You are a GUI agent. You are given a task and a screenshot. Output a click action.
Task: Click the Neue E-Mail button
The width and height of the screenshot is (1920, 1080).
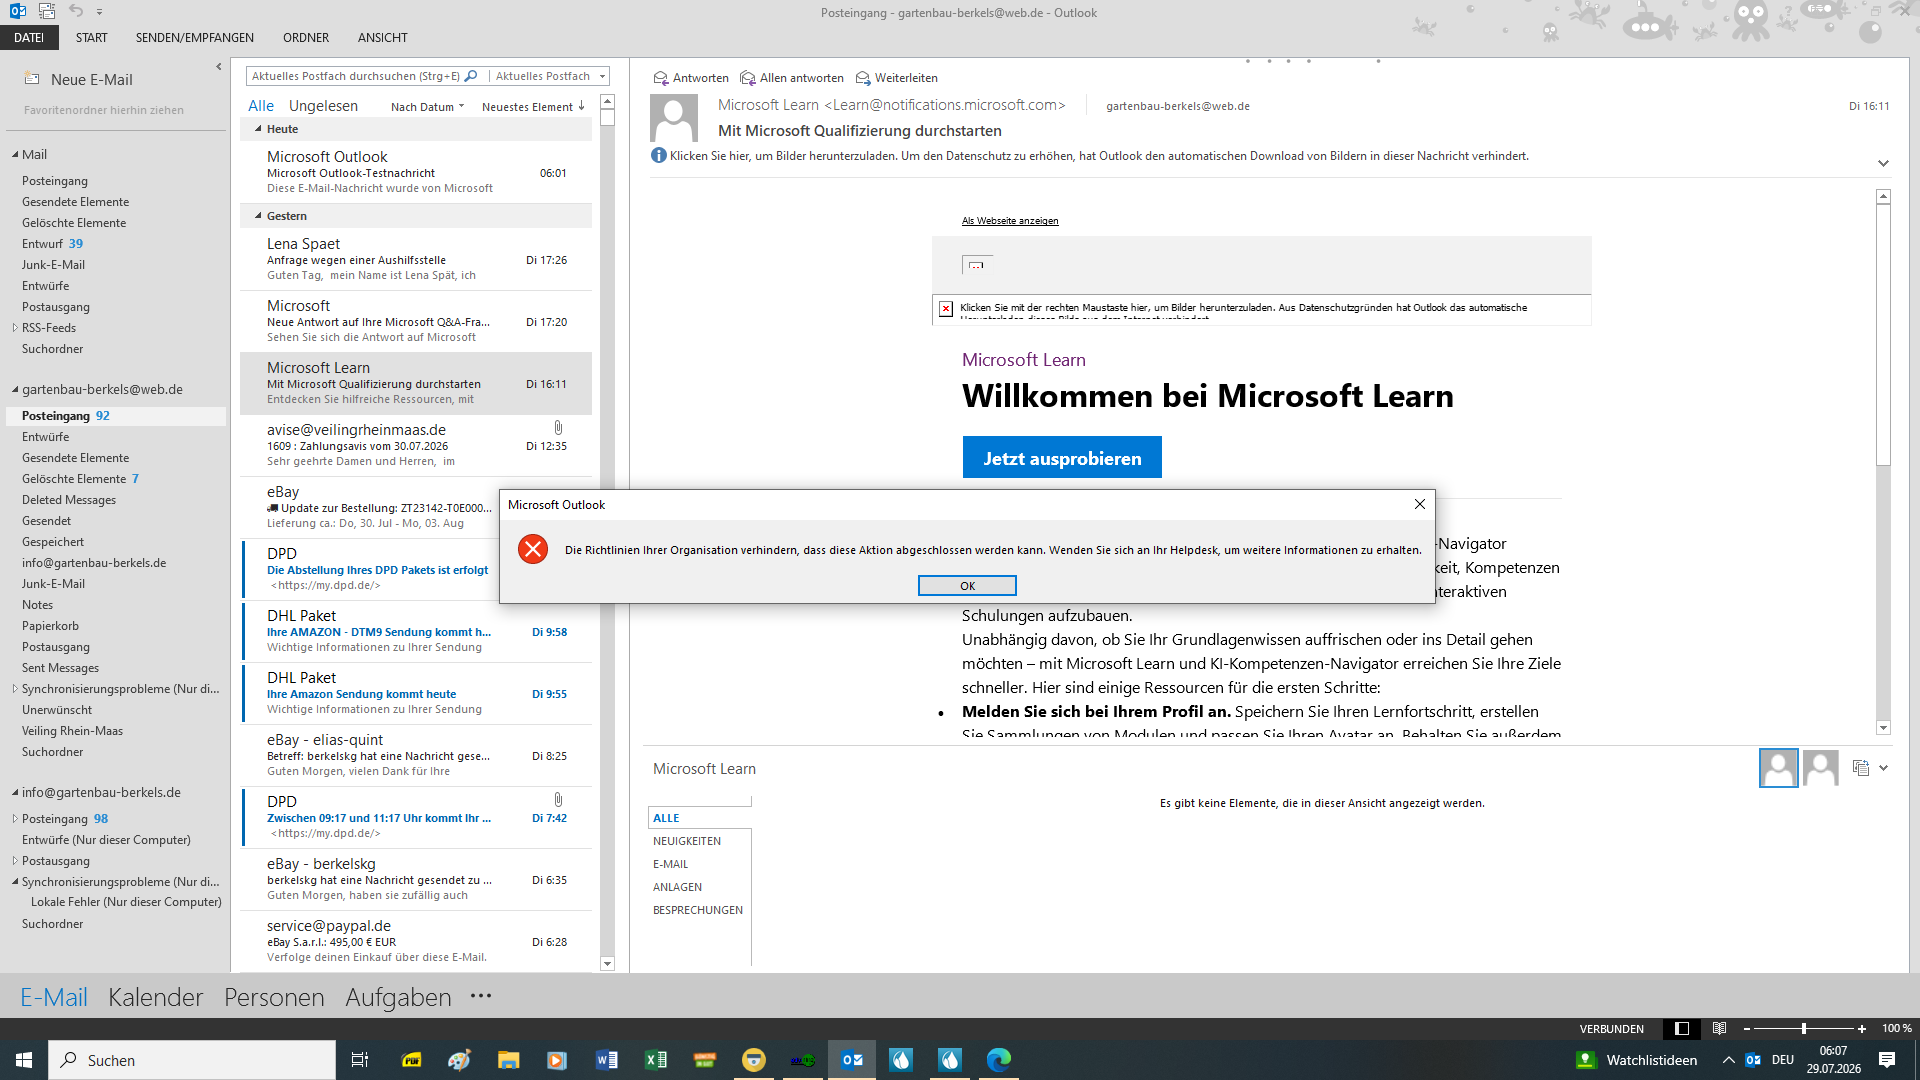(78, 80)
